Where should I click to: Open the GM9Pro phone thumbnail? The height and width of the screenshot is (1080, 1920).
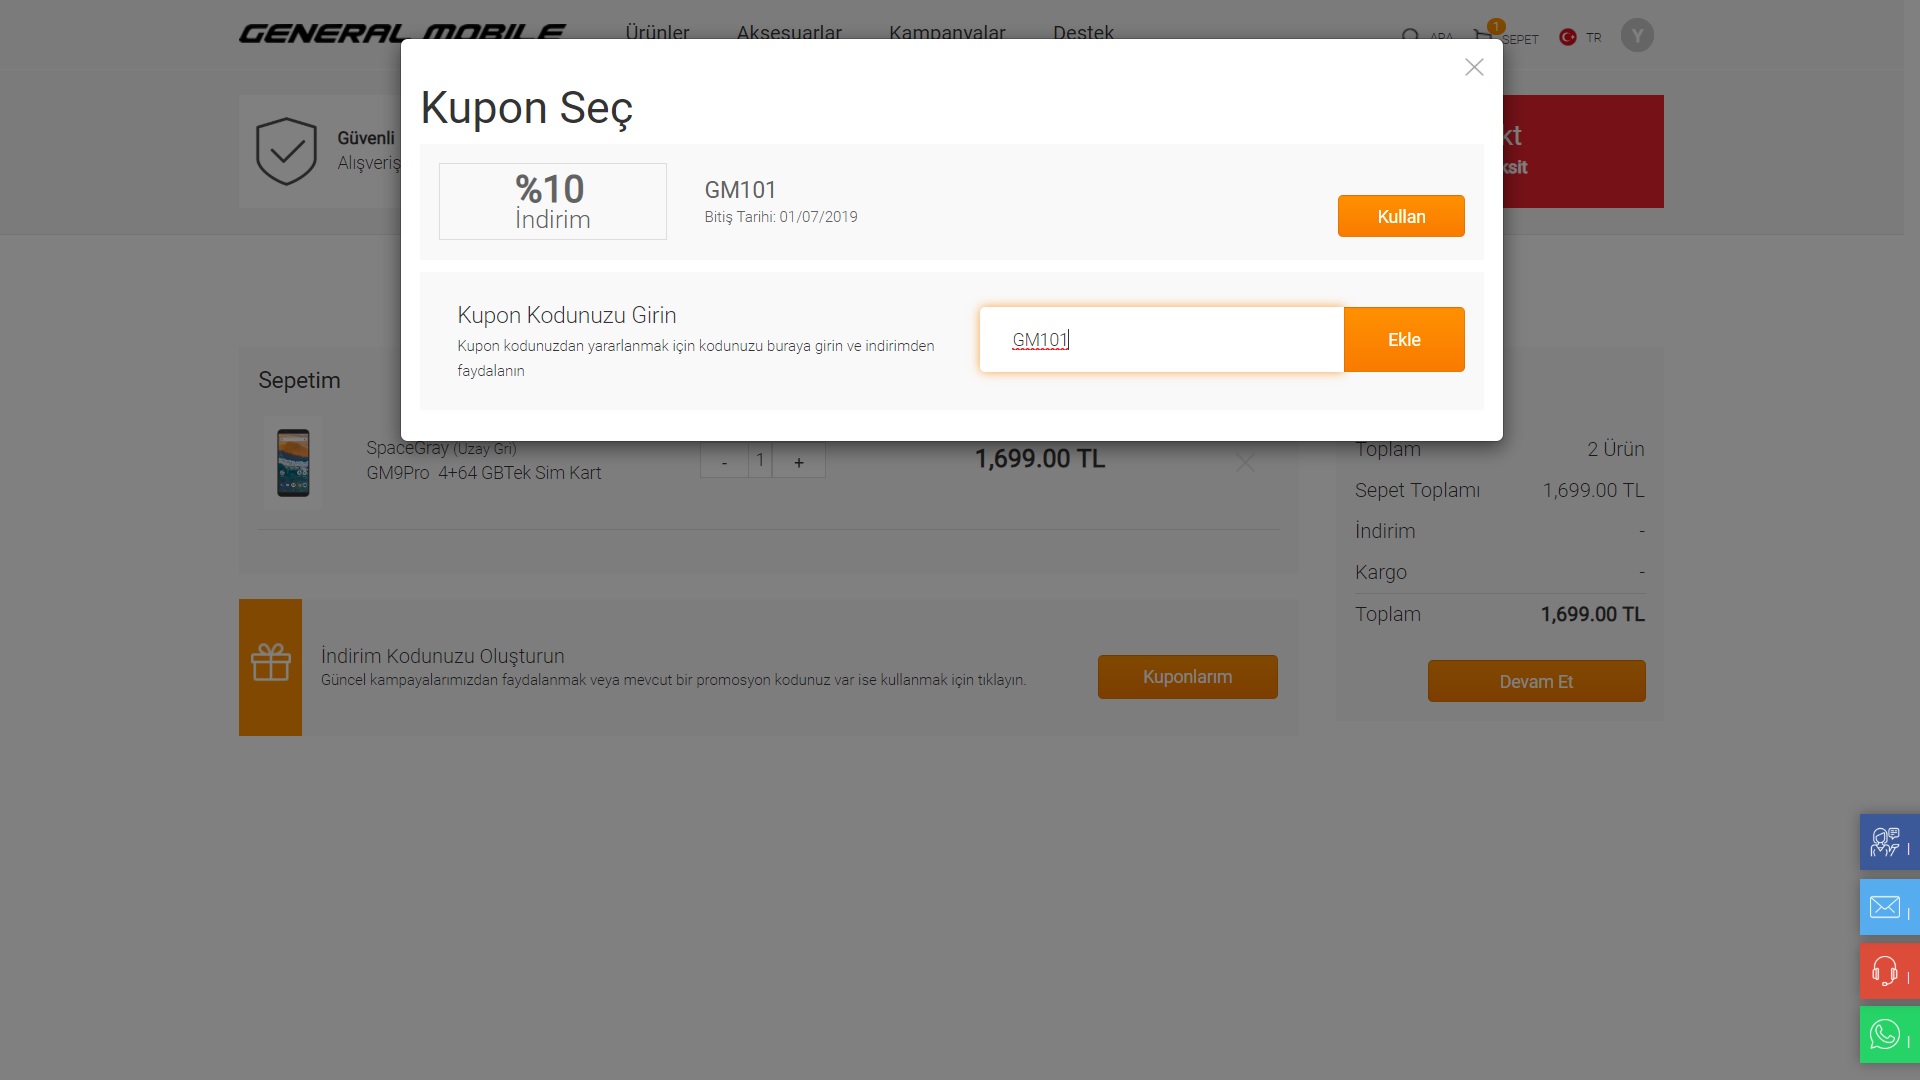[x=293, y=463]
